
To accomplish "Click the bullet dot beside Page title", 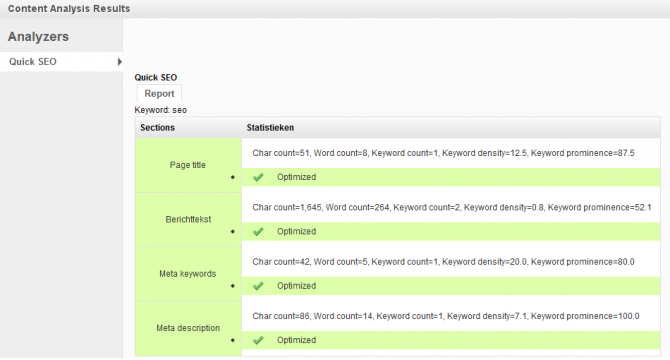I will pyautogui.click(x=232, y=177).
